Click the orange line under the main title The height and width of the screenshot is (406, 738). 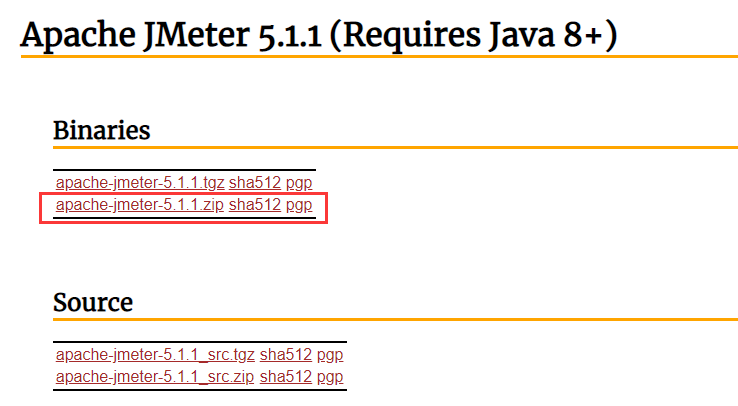pos(378,57)
